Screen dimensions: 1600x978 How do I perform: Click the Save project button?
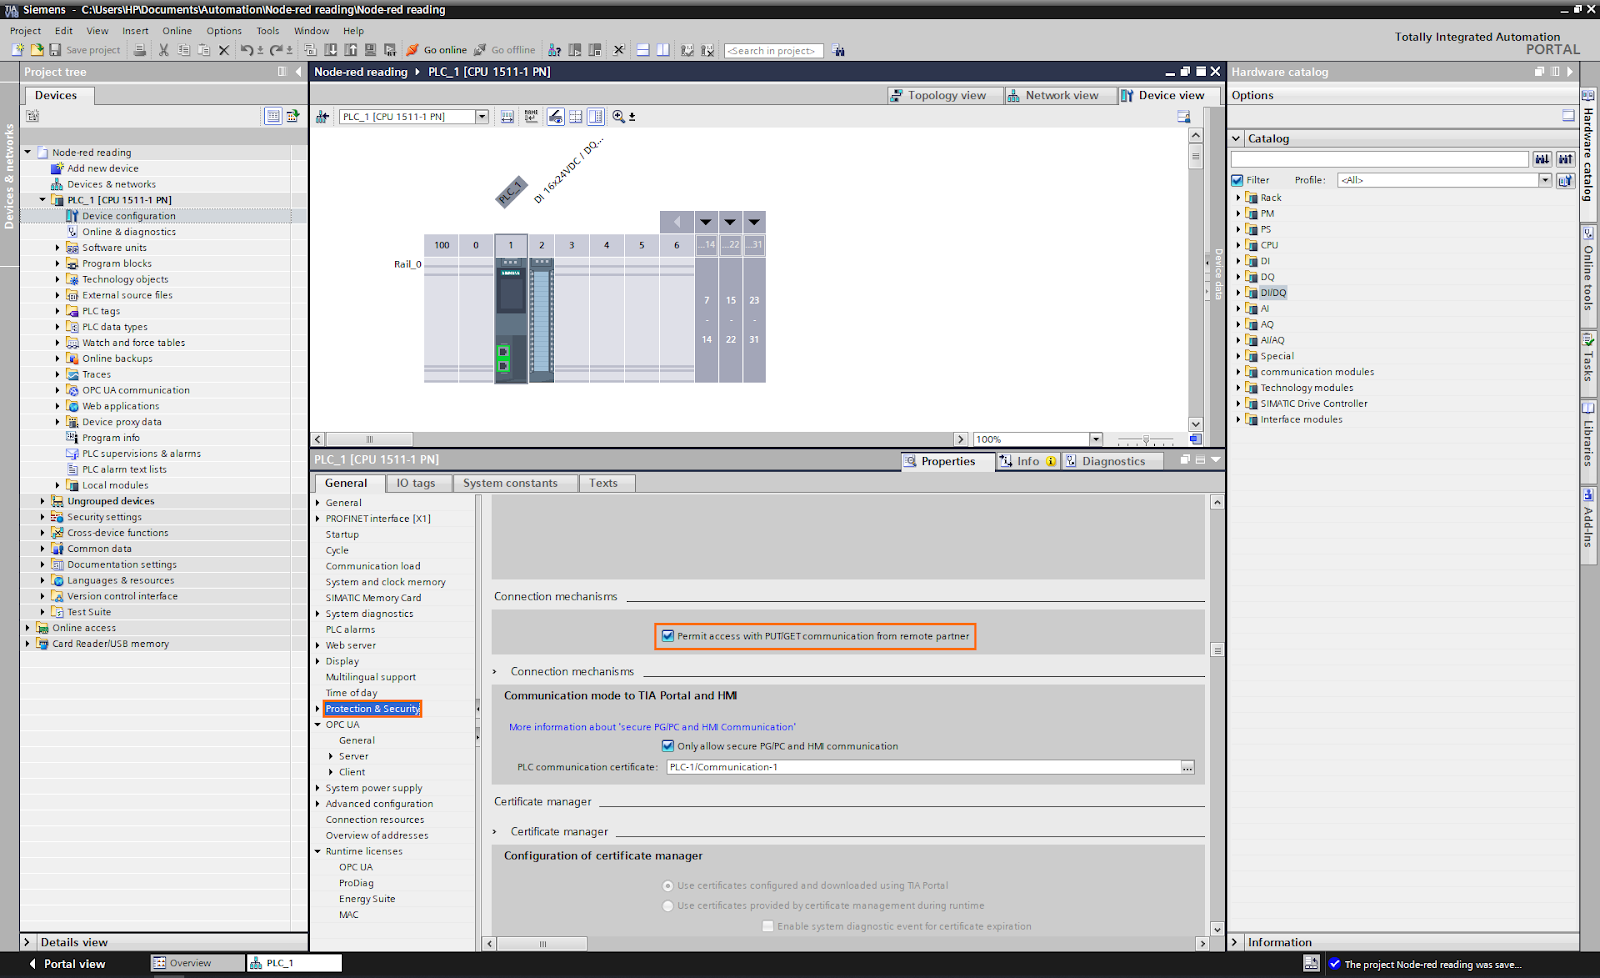click(x=85, y=50)
